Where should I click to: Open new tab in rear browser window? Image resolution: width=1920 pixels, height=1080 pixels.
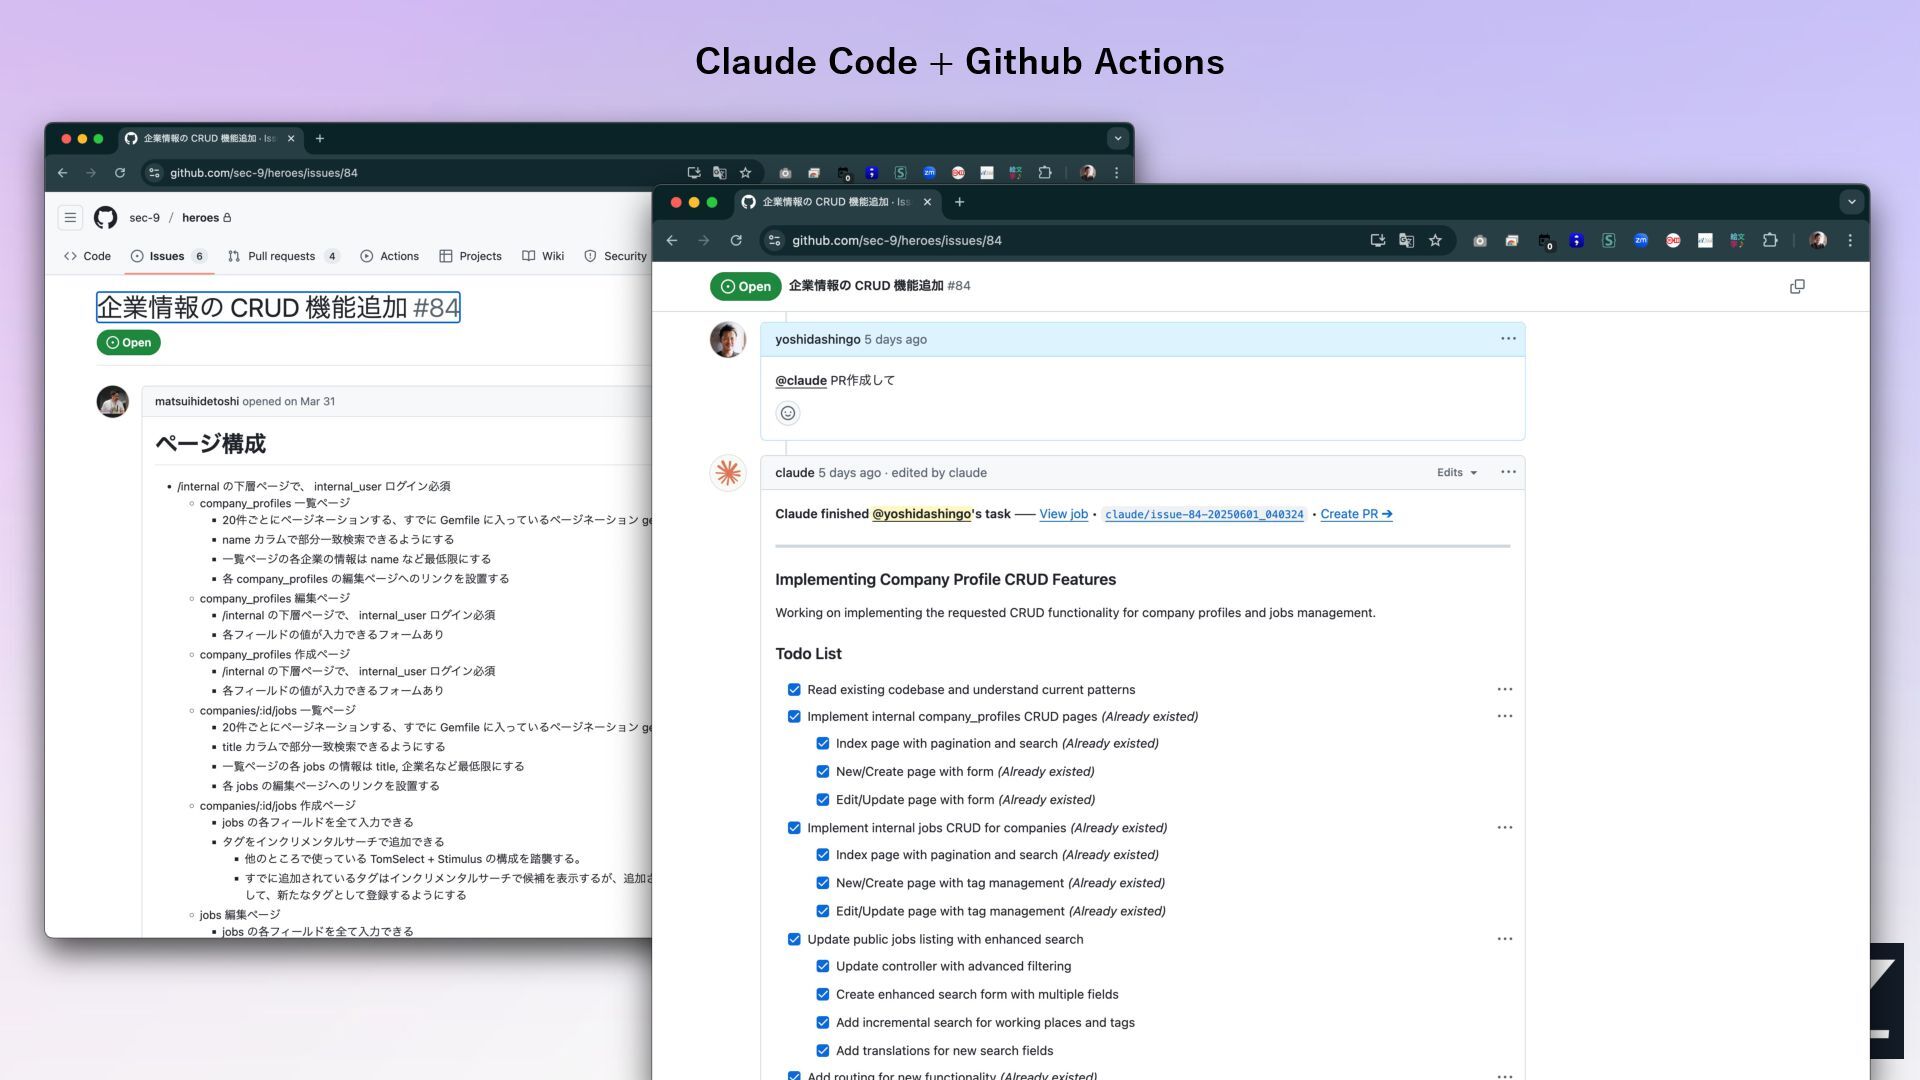(320, 138)
